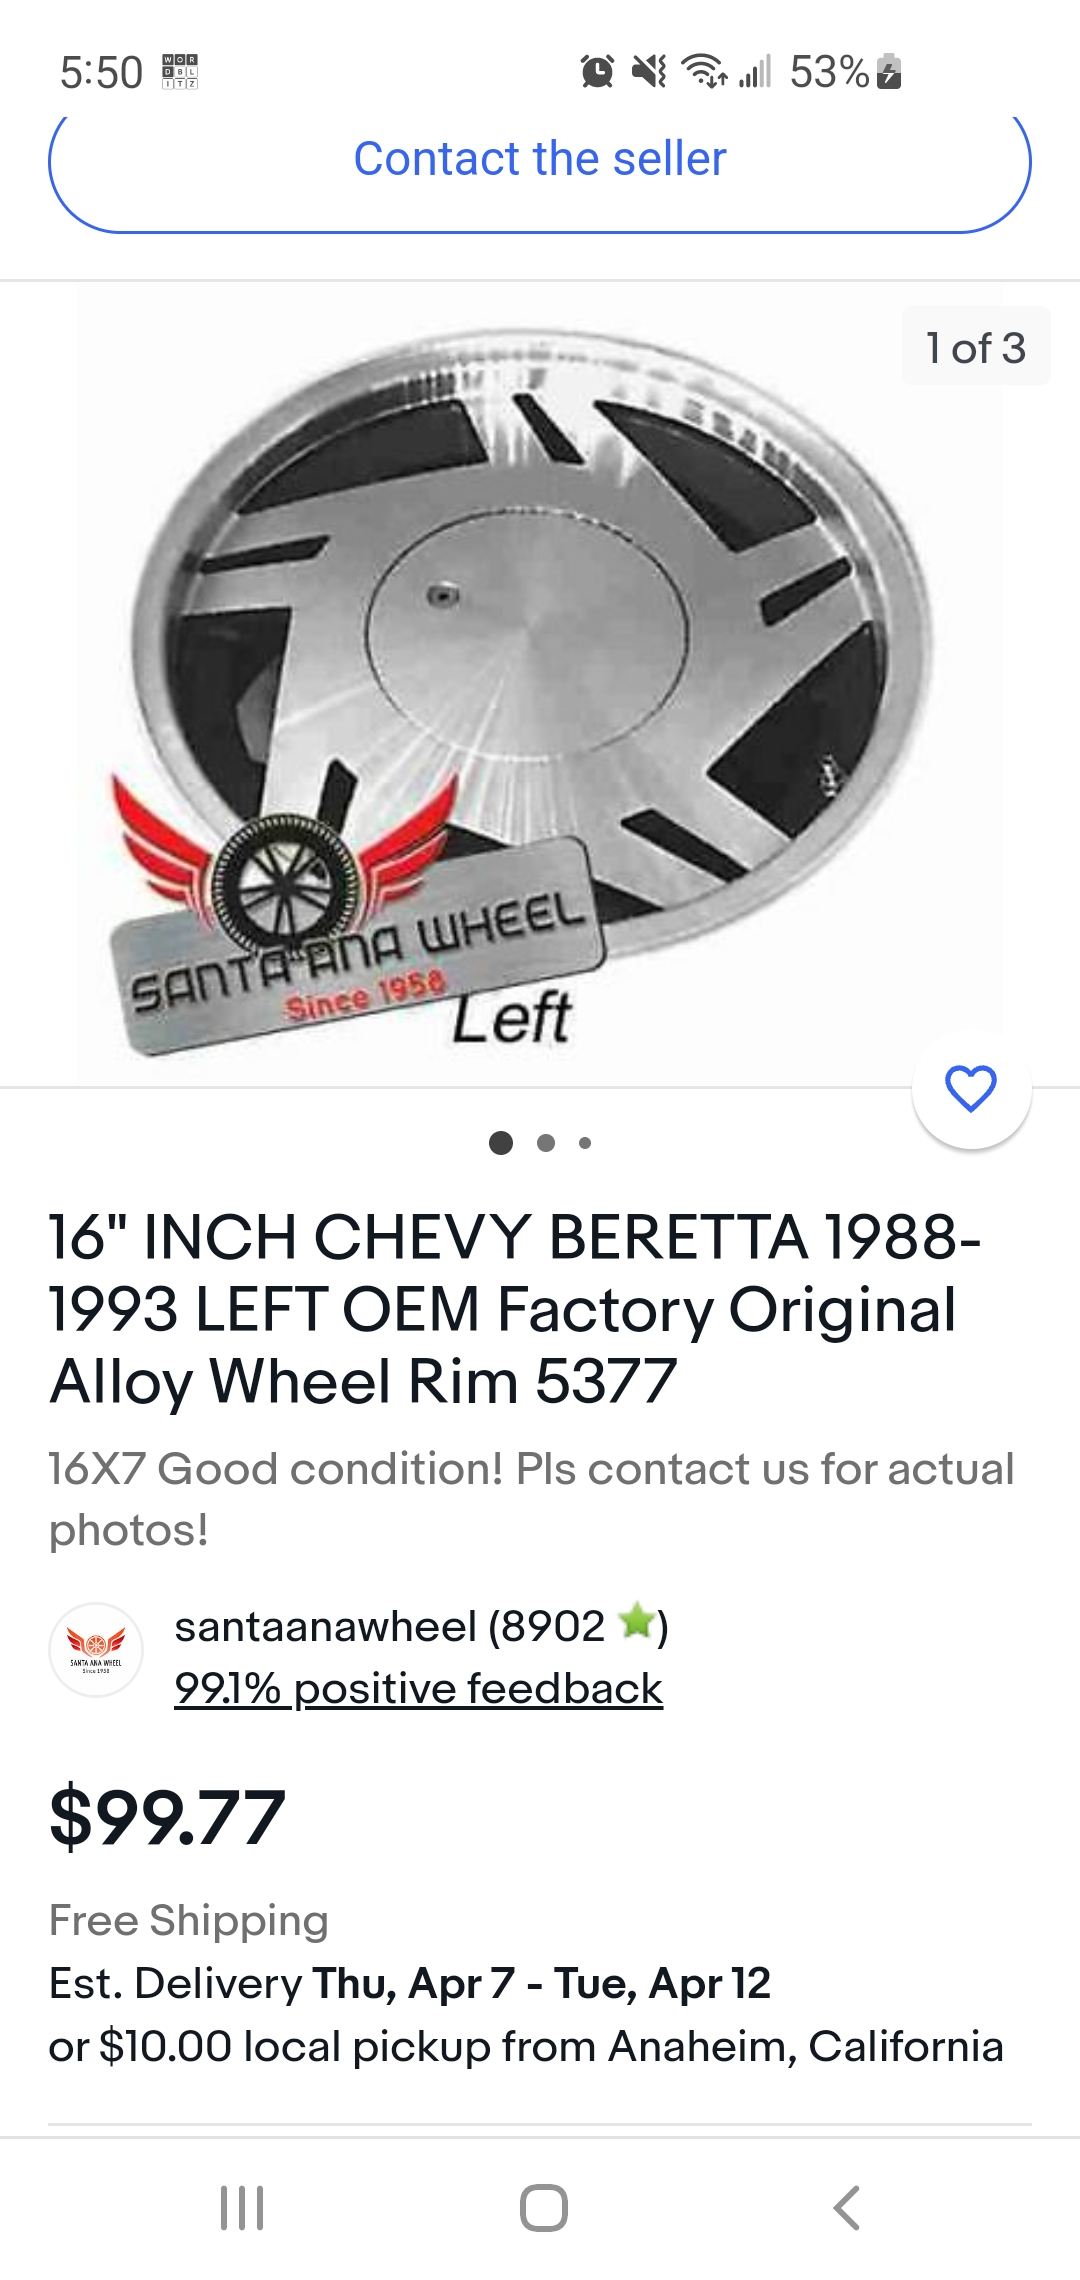Tap the wheel rim product photo
Viewport: 1080px width, 2280px height.
pos(540,684)
